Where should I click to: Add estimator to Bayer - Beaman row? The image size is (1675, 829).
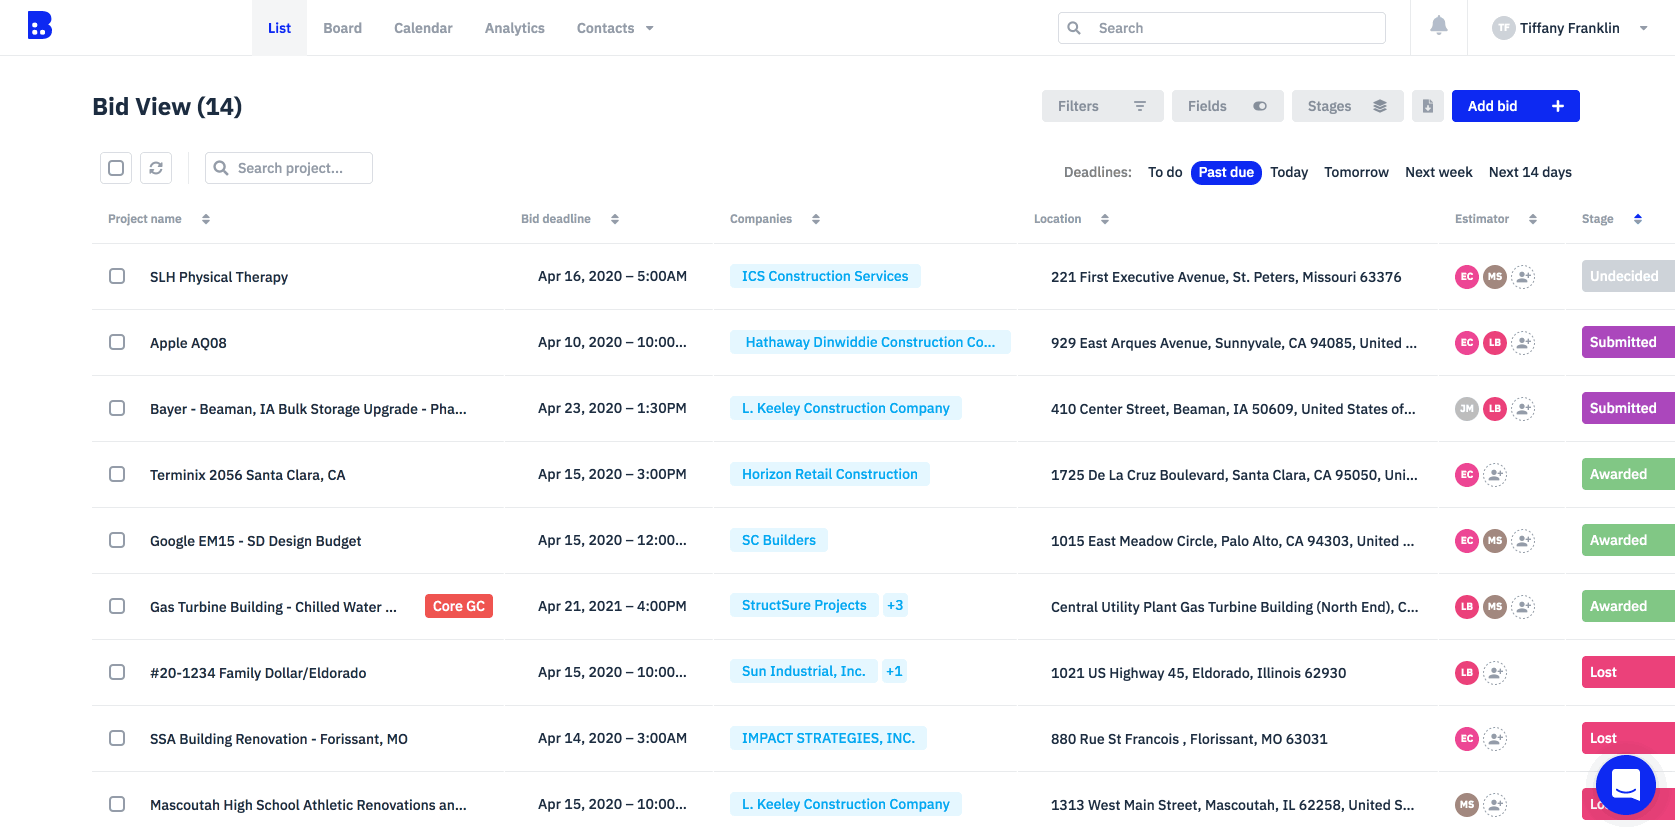1523,409
